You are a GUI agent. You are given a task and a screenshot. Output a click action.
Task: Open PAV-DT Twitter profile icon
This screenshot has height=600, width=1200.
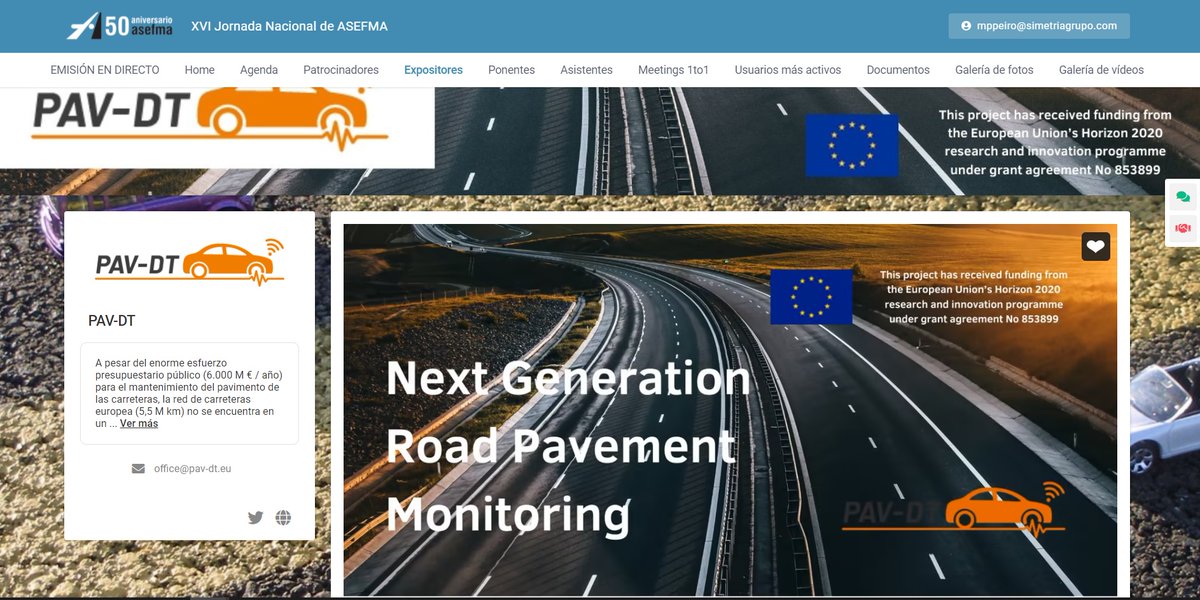coord(255,517)
